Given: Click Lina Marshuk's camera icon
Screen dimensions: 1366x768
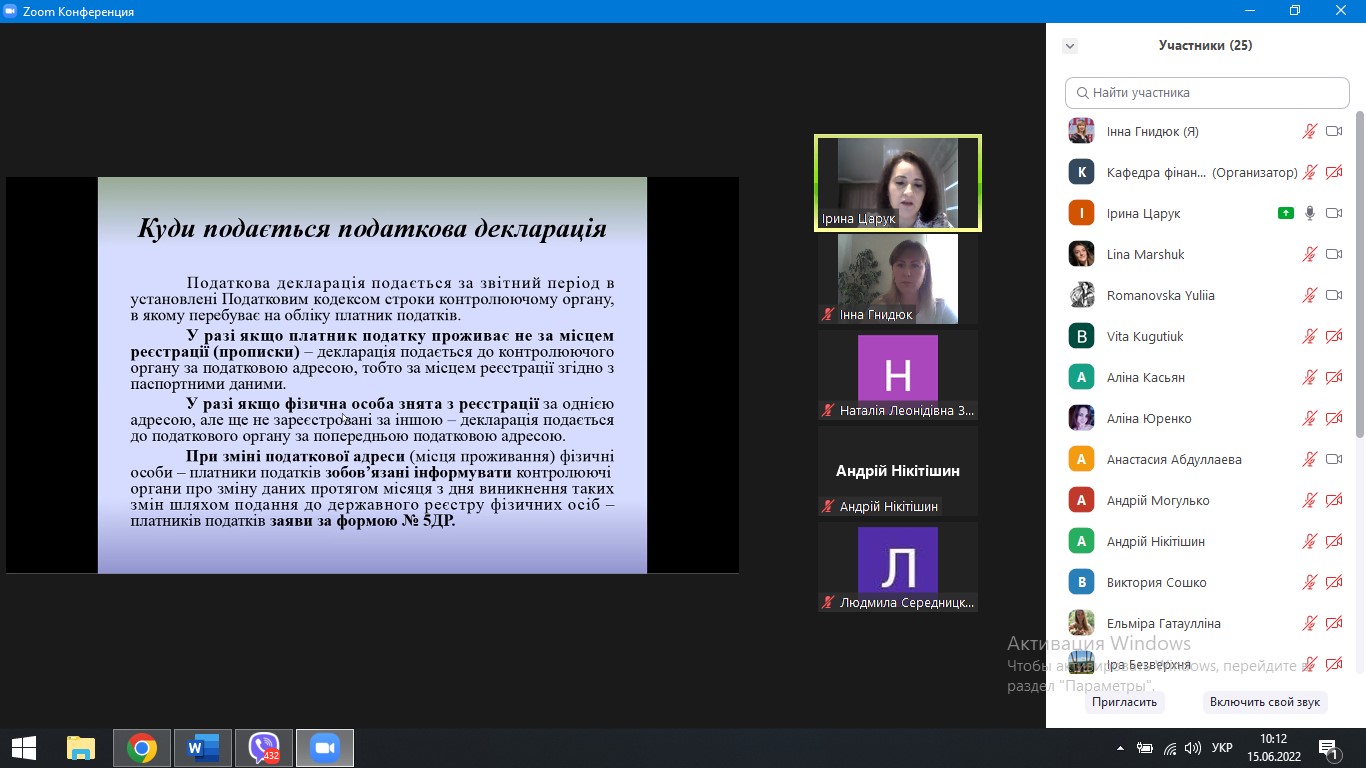Looking at the screenshot, I should point(1333,254).
